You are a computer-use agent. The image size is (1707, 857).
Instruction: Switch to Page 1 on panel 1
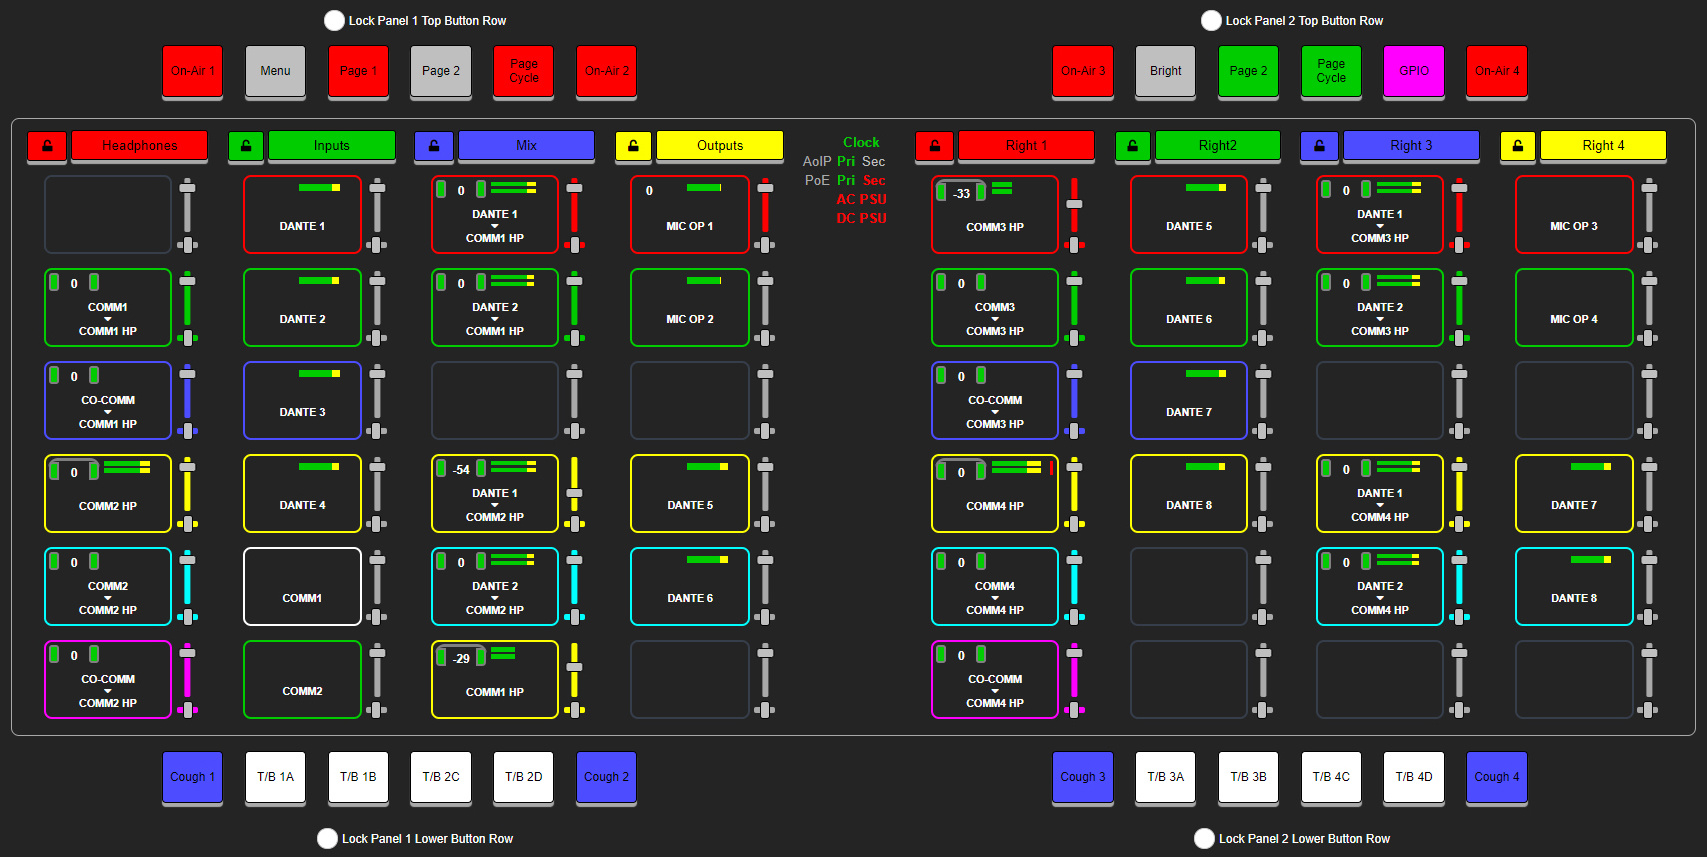[358, 71]
